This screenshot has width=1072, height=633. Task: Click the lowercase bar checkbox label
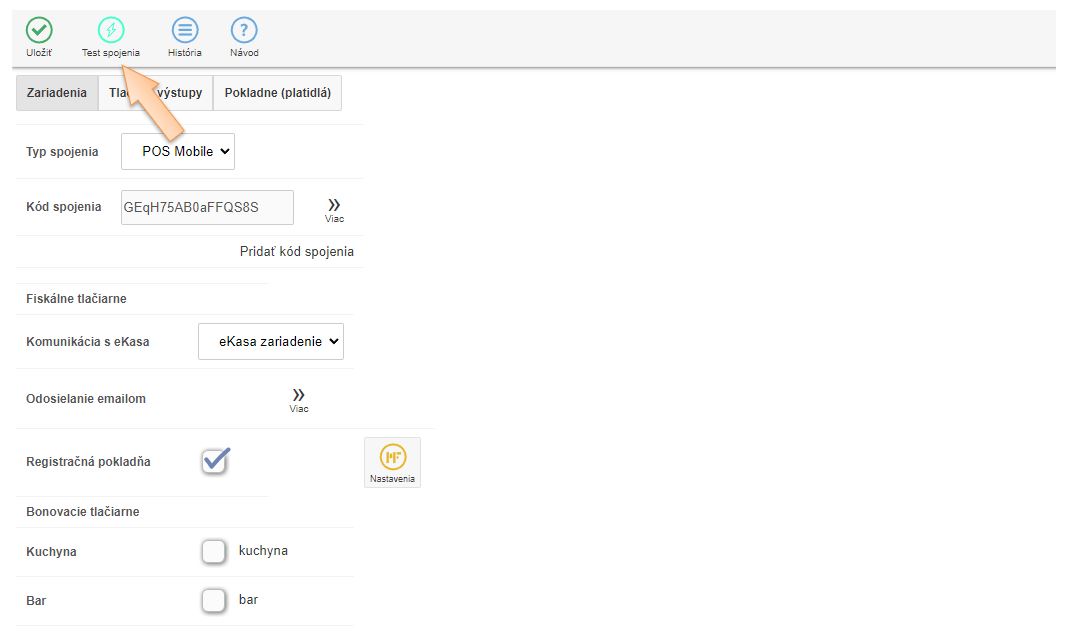point(248,600)
